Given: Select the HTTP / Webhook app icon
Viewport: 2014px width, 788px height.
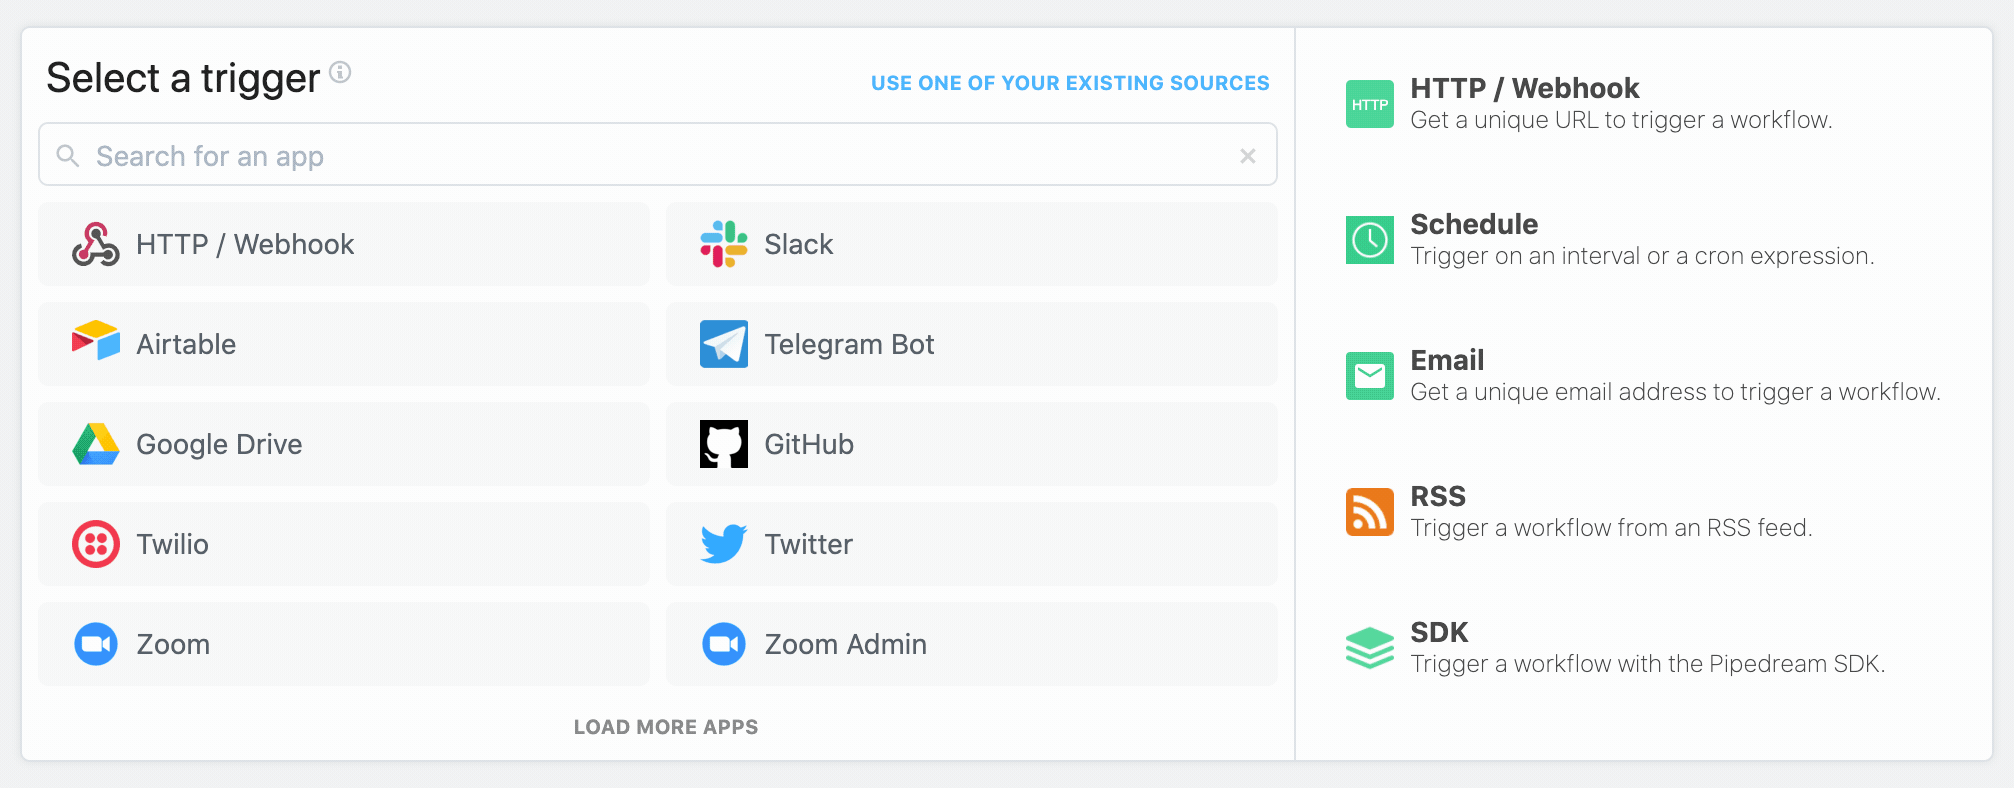Looking at the screenshot, I should click(x=95, y=244).
